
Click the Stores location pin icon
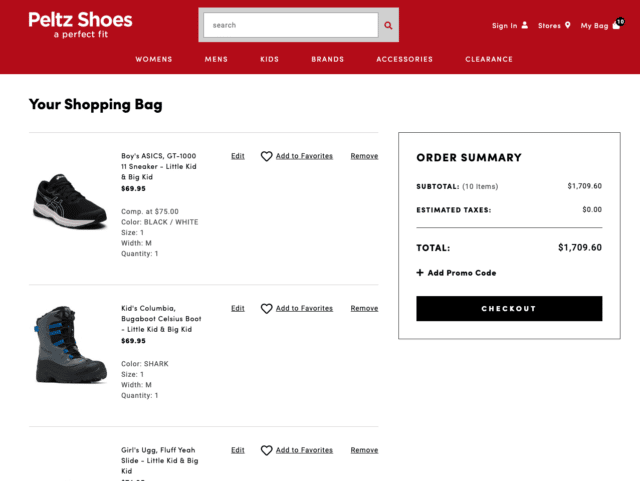pos(568,26)
